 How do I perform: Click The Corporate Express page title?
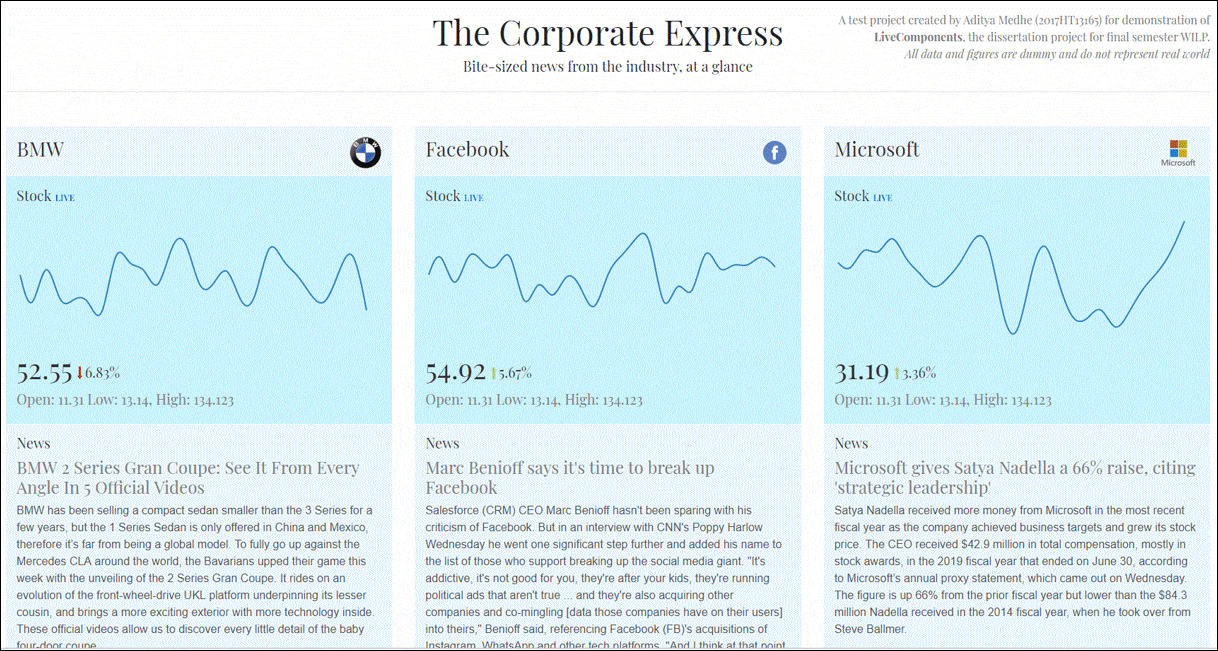click(x=608, y=34)
